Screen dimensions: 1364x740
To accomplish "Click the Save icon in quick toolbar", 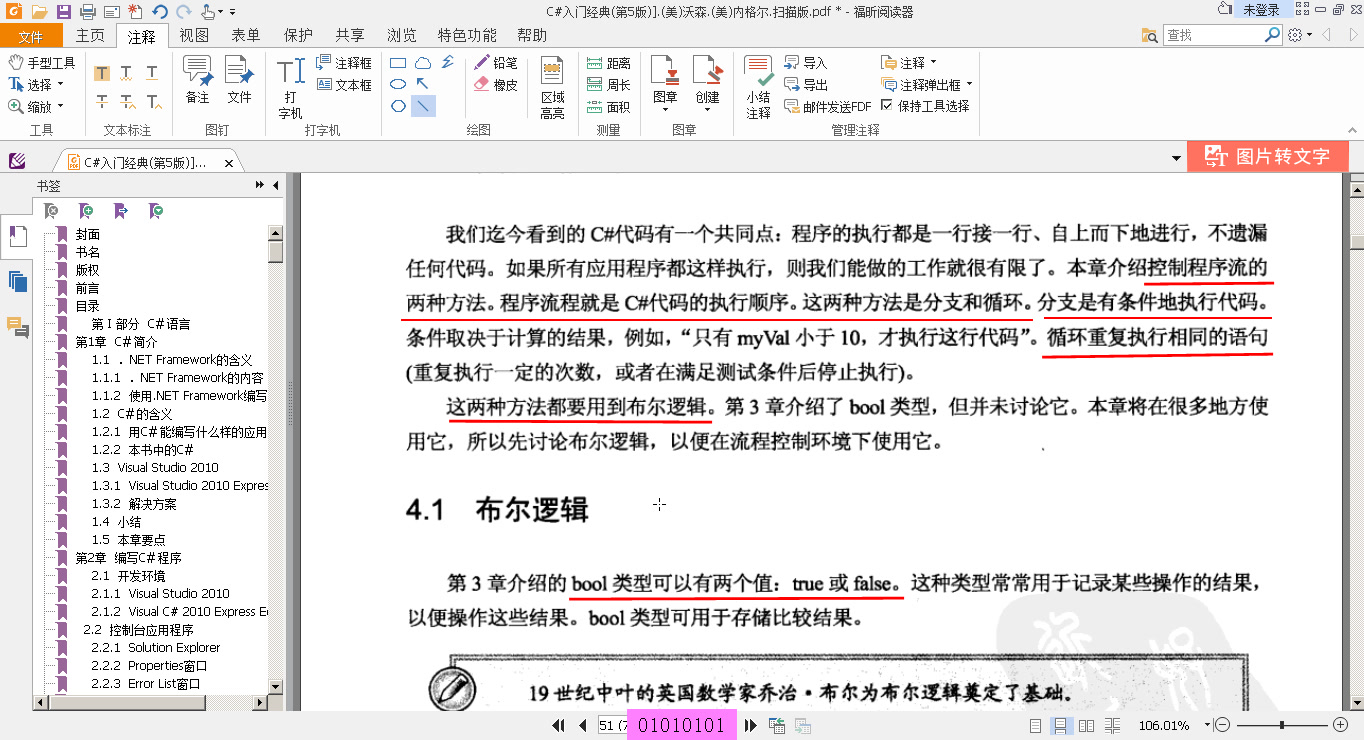I will (x=63, y=12).
